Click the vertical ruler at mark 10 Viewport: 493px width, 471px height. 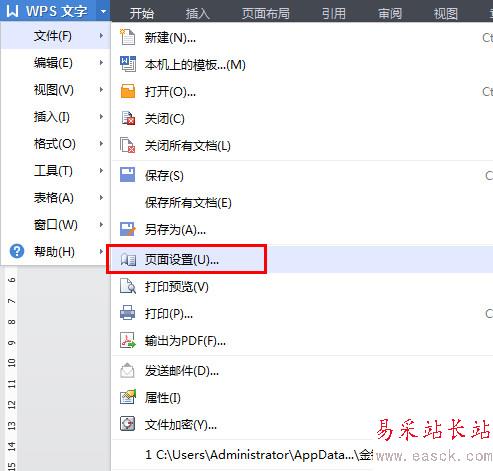pyautogui.click(x=12, y=362)
